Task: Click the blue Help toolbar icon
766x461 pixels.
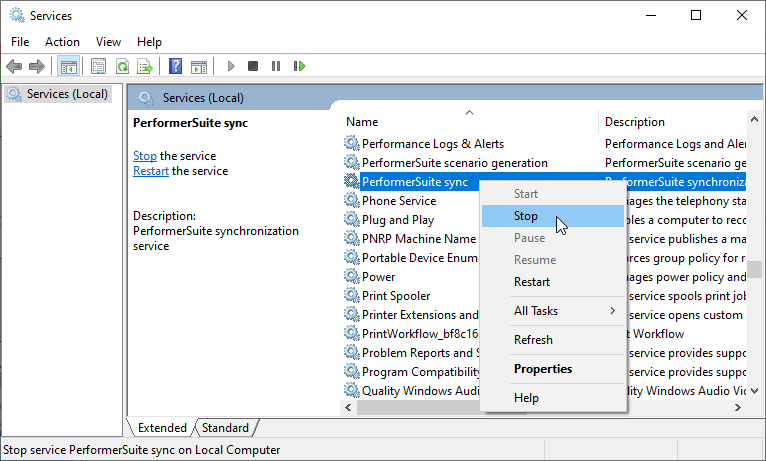Action: coord(175,67)
